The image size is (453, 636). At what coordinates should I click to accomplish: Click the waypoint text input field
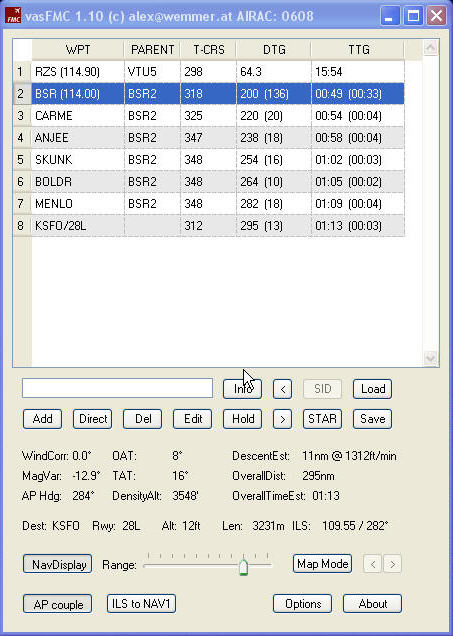[118, 389]
